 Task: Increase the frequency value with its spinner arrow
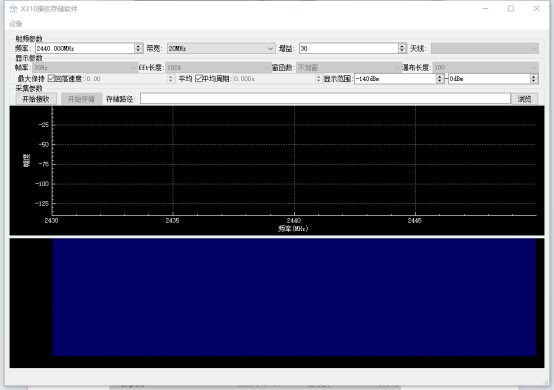[x=138, y=46]
